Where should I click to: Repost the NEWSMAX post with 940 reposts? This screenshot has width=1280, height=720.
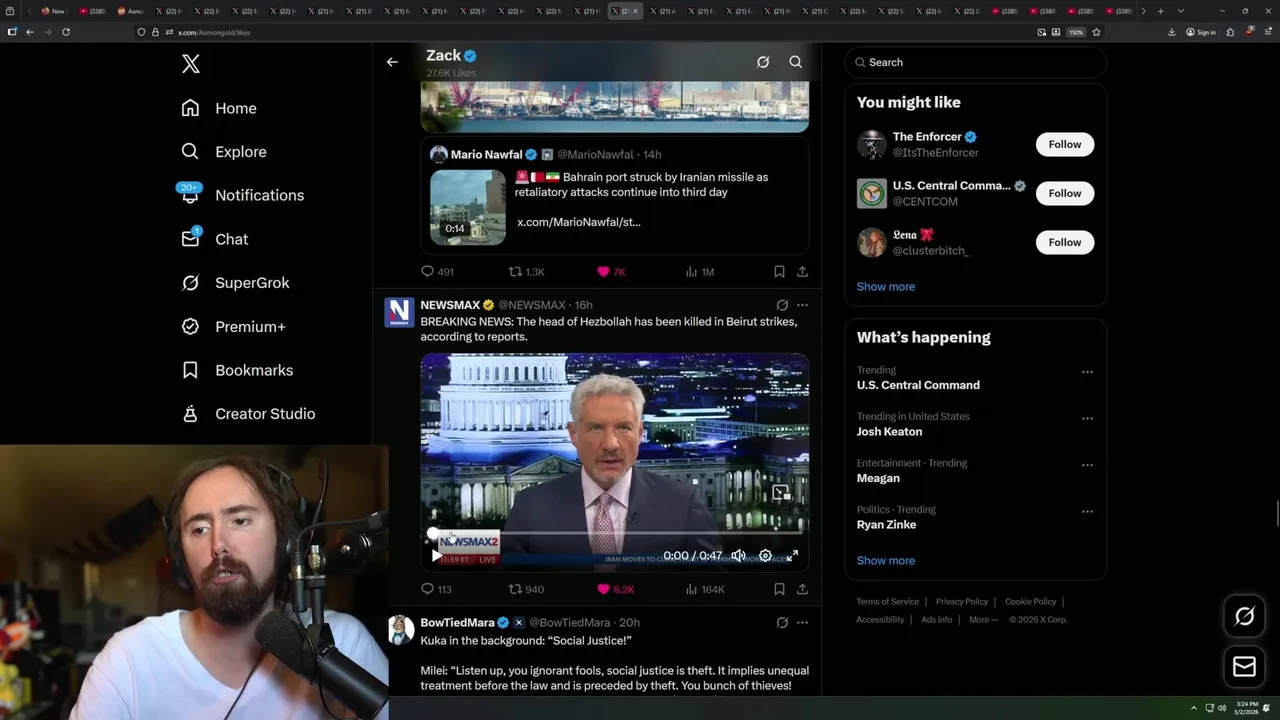(x=526, y=589)
